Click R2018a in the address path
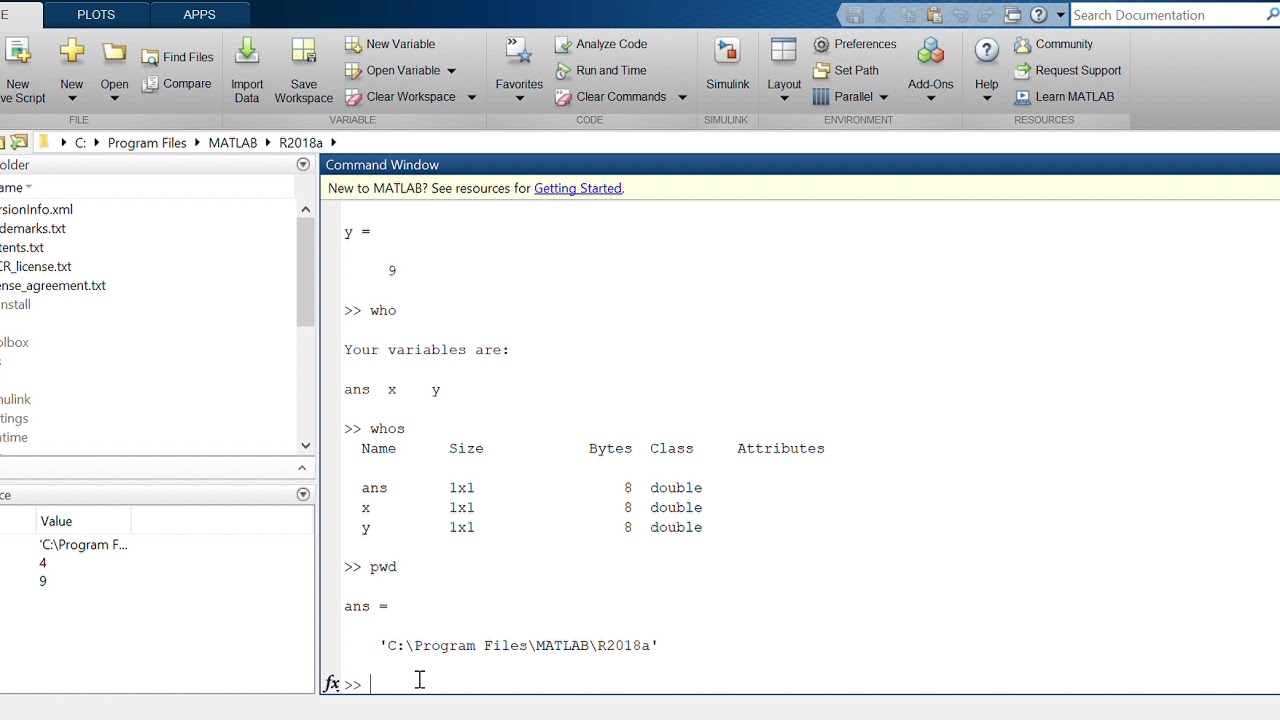The width and height of the screenshot is (1280, 720). (x=301, y=143)
